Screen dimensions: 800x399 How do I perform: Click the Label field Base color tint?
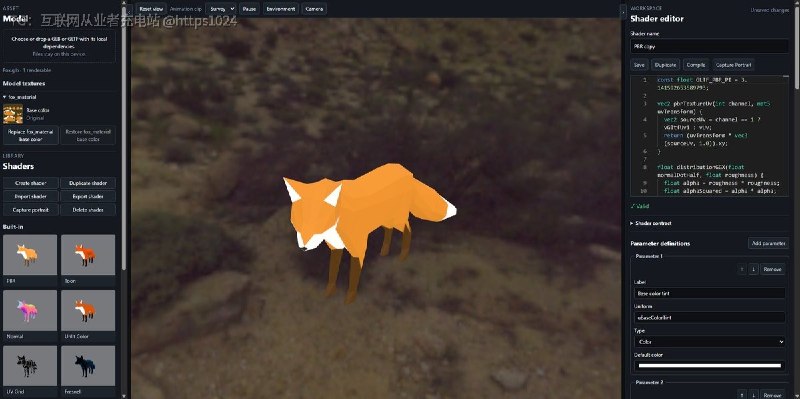(710, 293)
